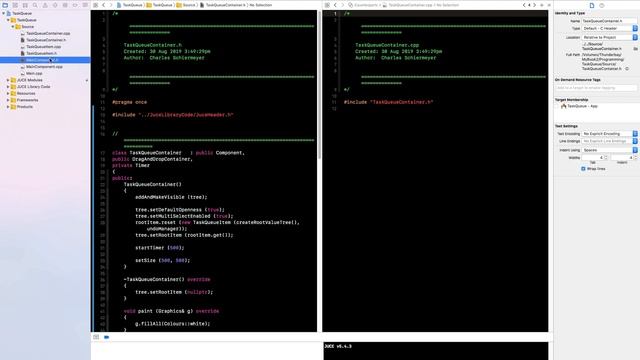
Task: Click No Selection in left jump bar
Action: (260, 5)
